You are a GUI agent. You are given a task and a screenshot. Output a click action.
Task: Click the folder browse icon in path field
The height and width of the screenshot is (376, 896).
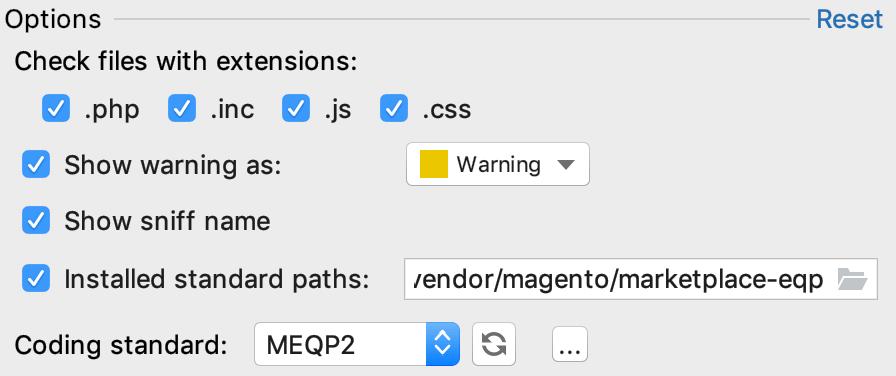point(853,279)
